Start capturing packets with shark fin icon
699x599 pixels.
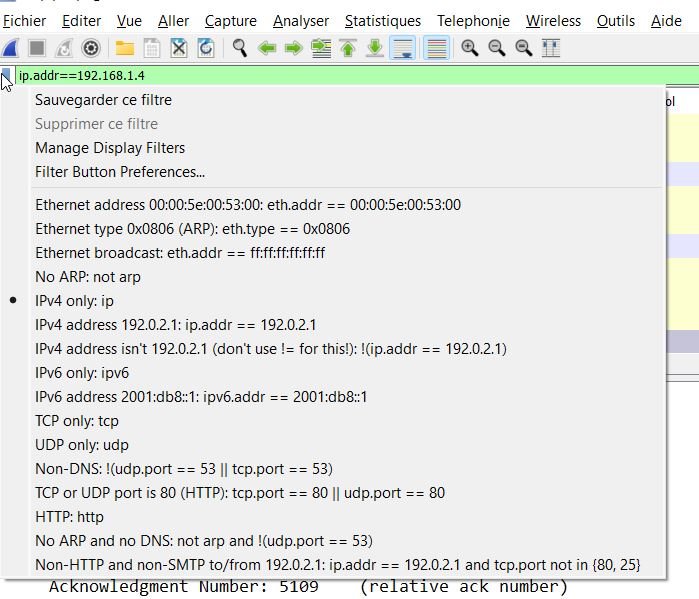10,48
